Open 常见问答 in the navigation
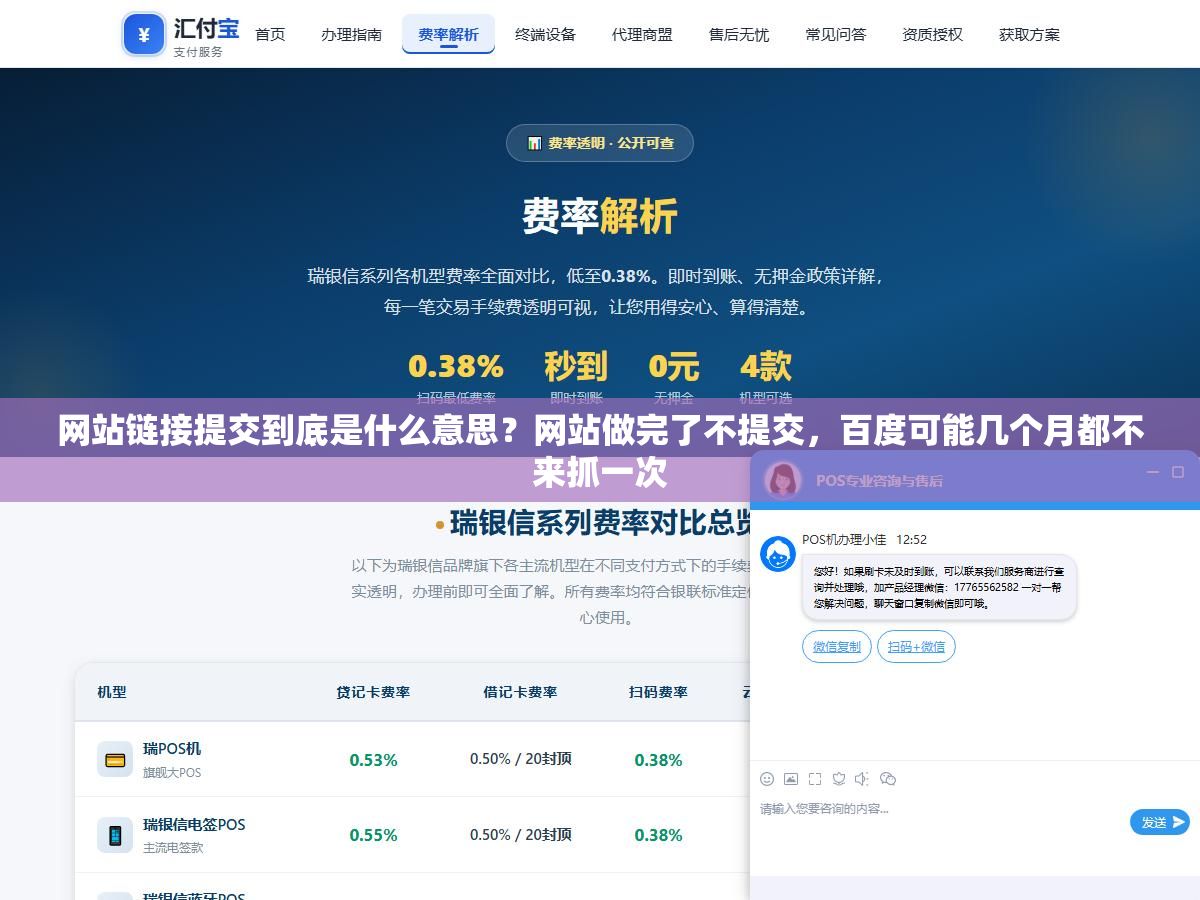The image size is (1200, 900). [x=835, y=34]
